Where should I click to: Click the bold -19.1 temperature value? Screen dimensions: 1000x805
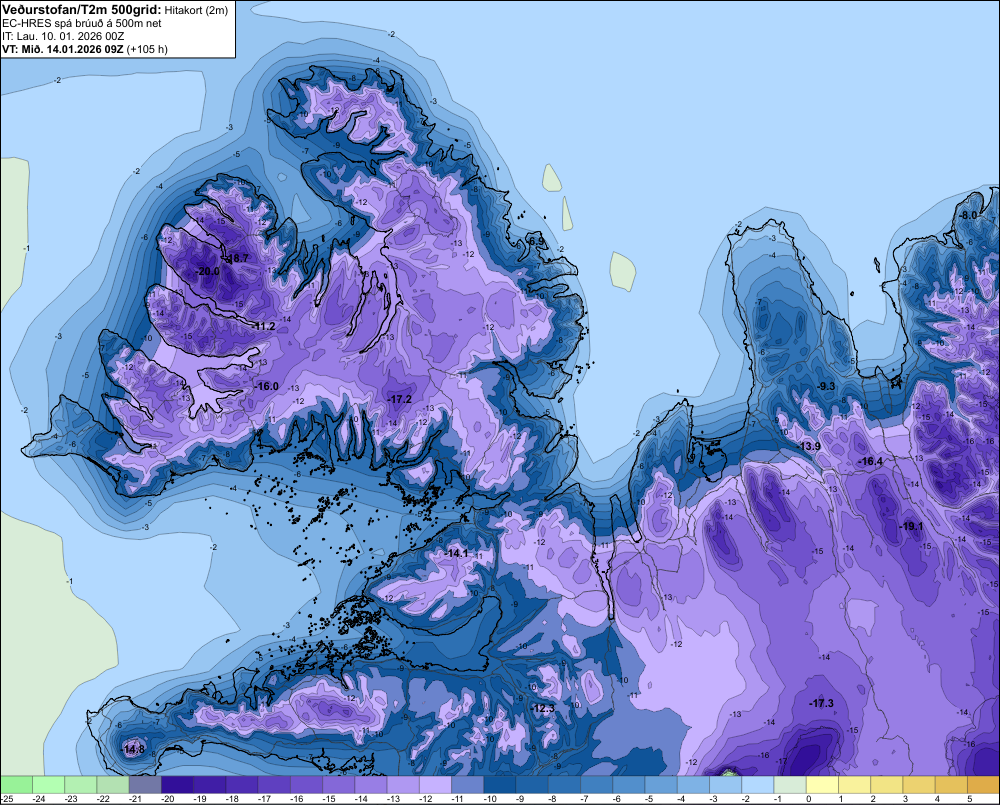[x=912, y=526]
